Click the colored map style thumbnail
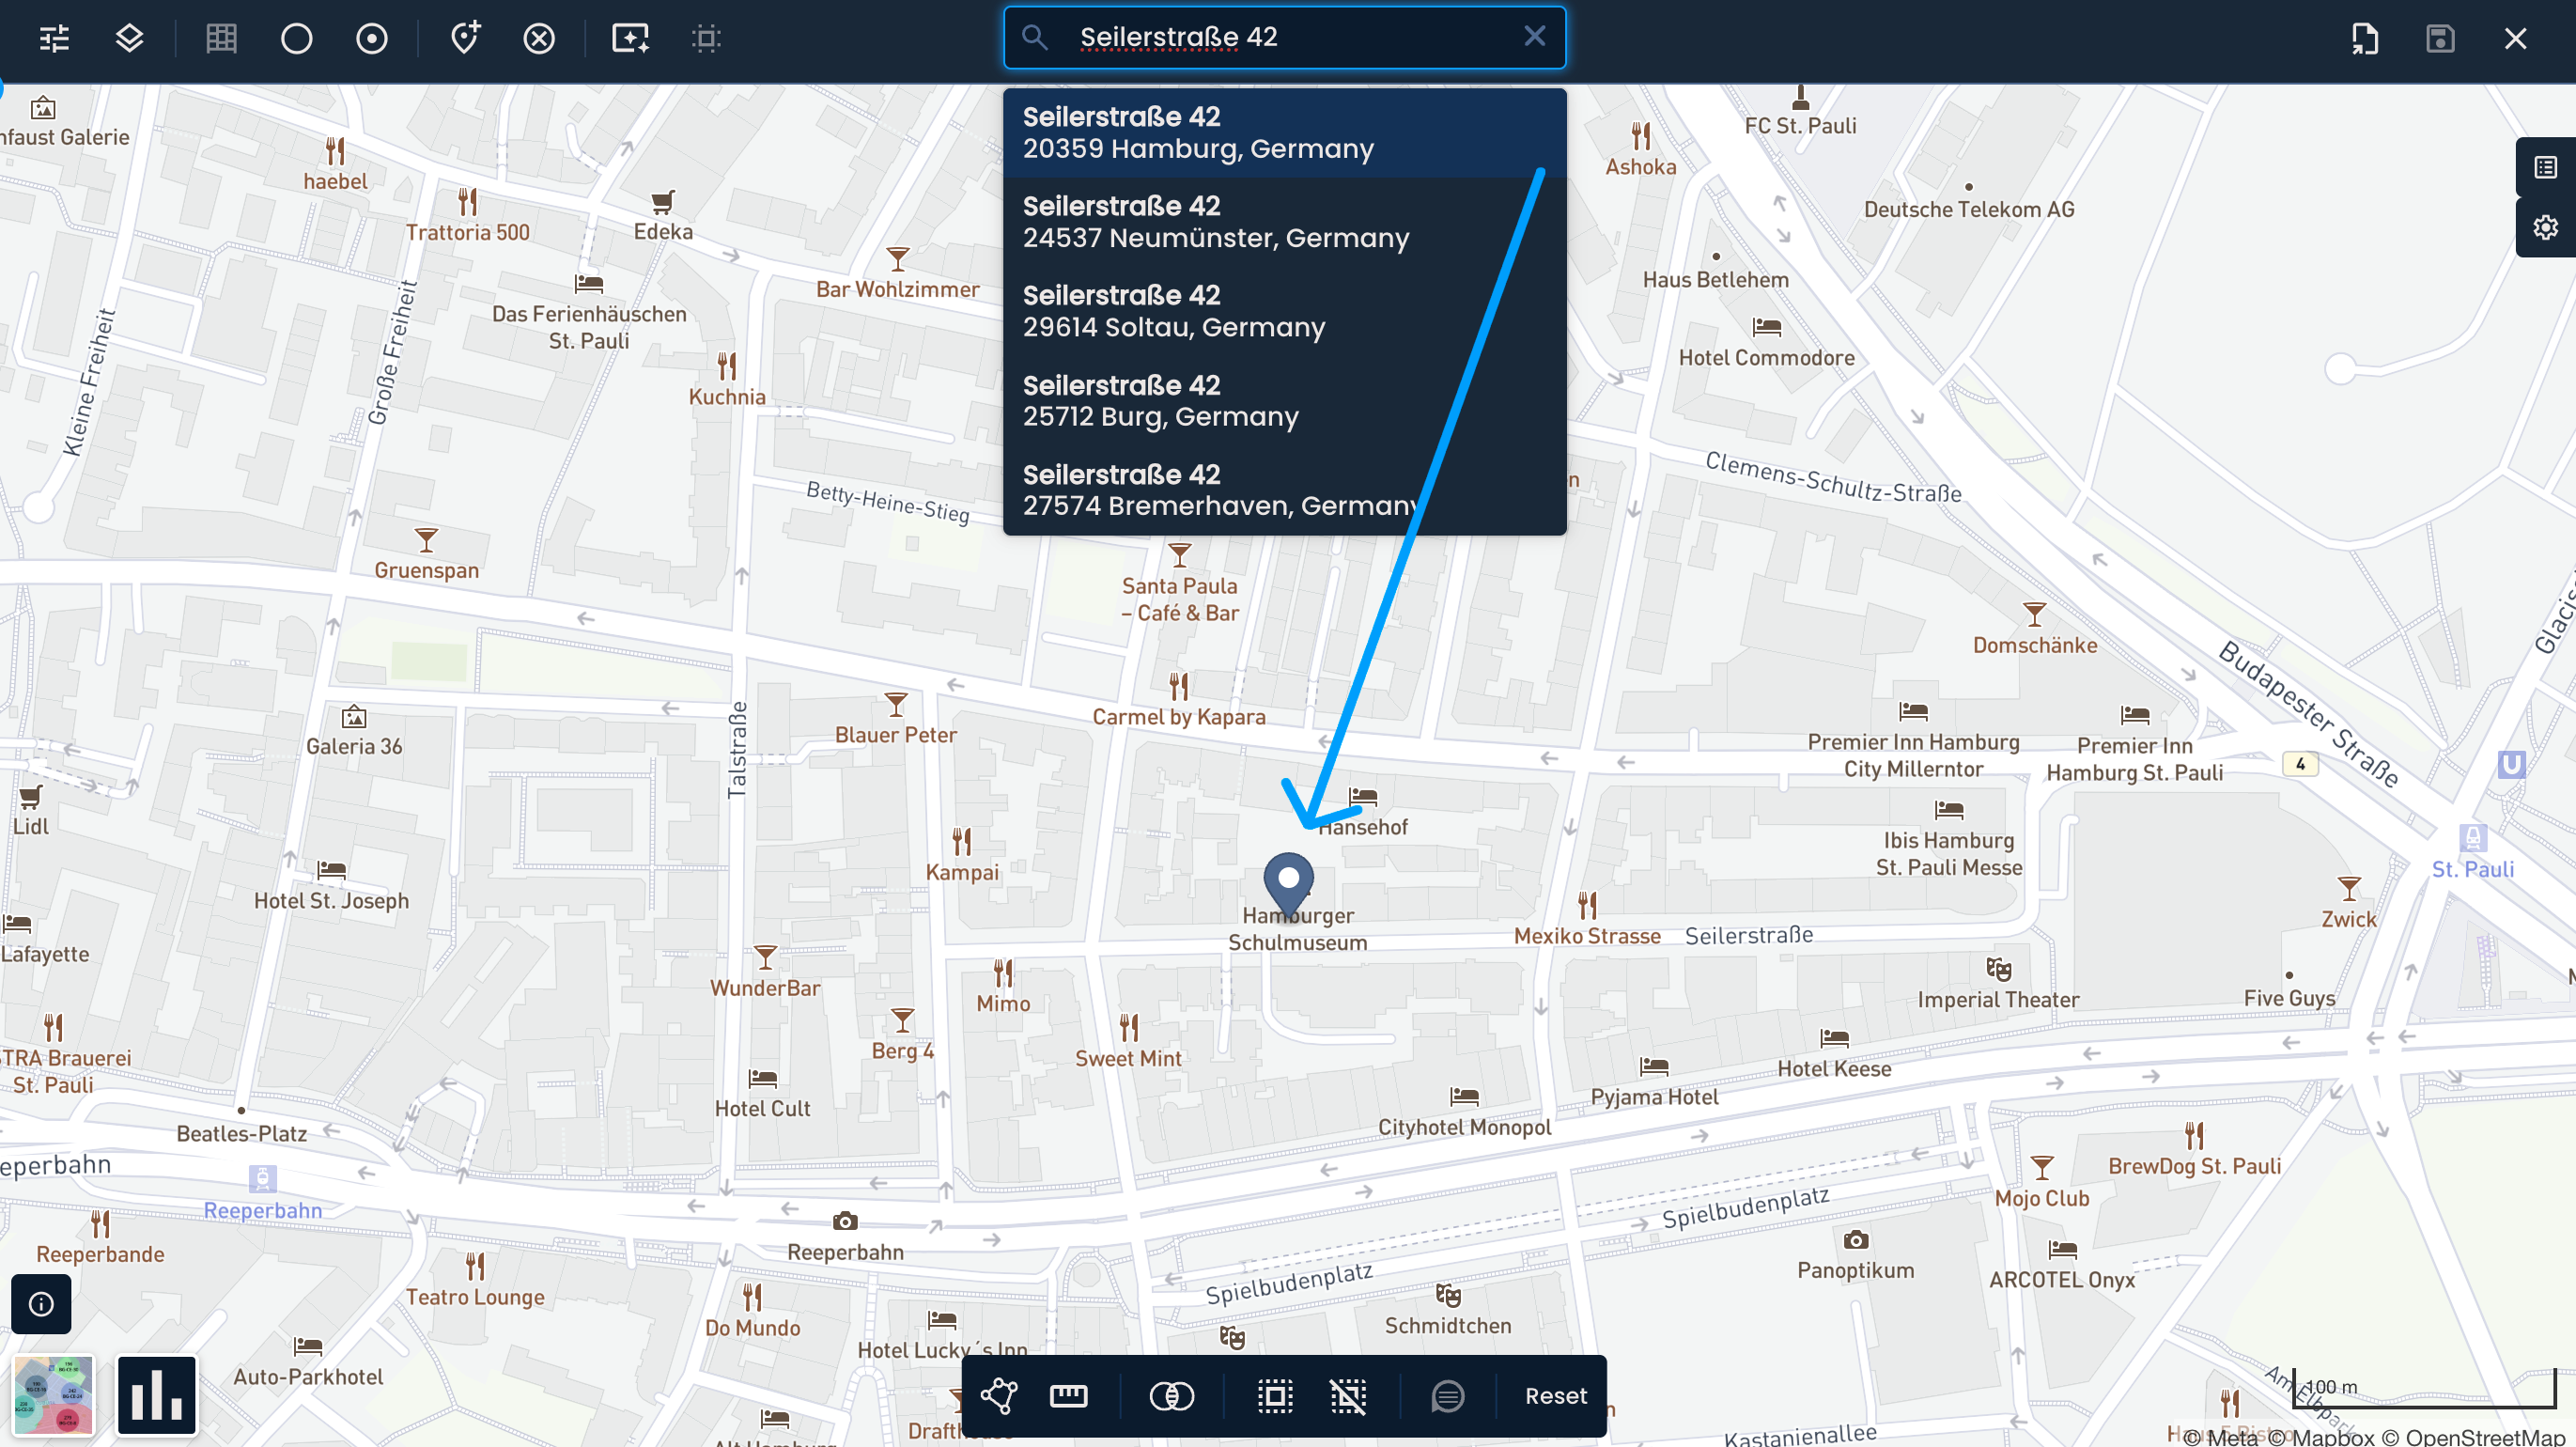 click(54, 1394)
